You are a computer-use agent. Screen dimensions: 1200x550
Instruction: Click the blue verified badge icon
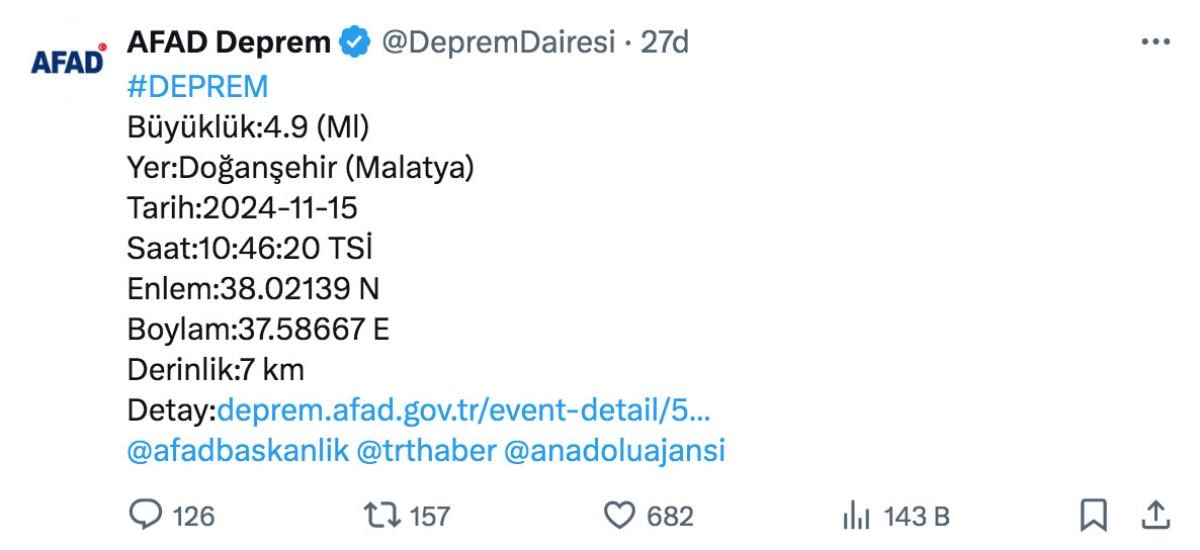coord(355,42)
